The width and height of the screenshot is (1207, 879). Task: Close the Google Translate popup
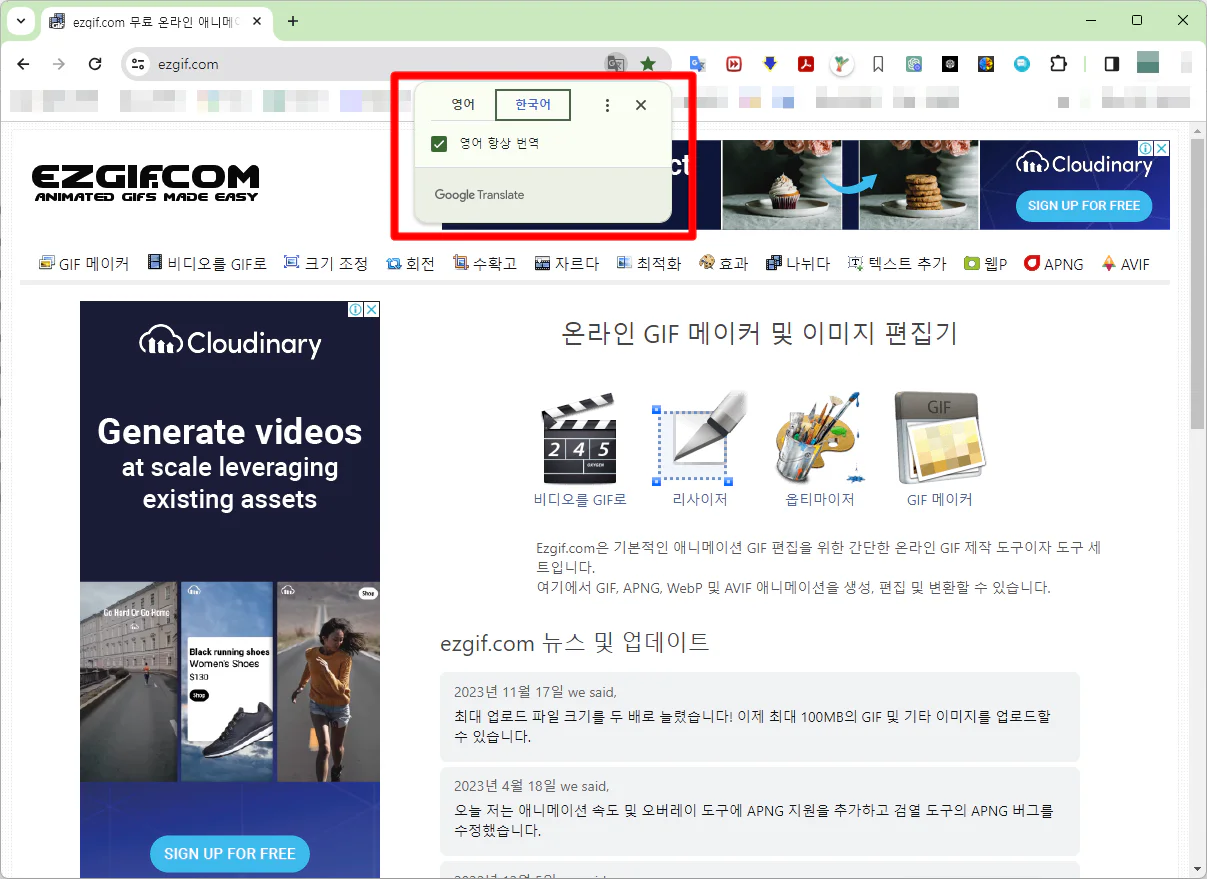point(641,105)
